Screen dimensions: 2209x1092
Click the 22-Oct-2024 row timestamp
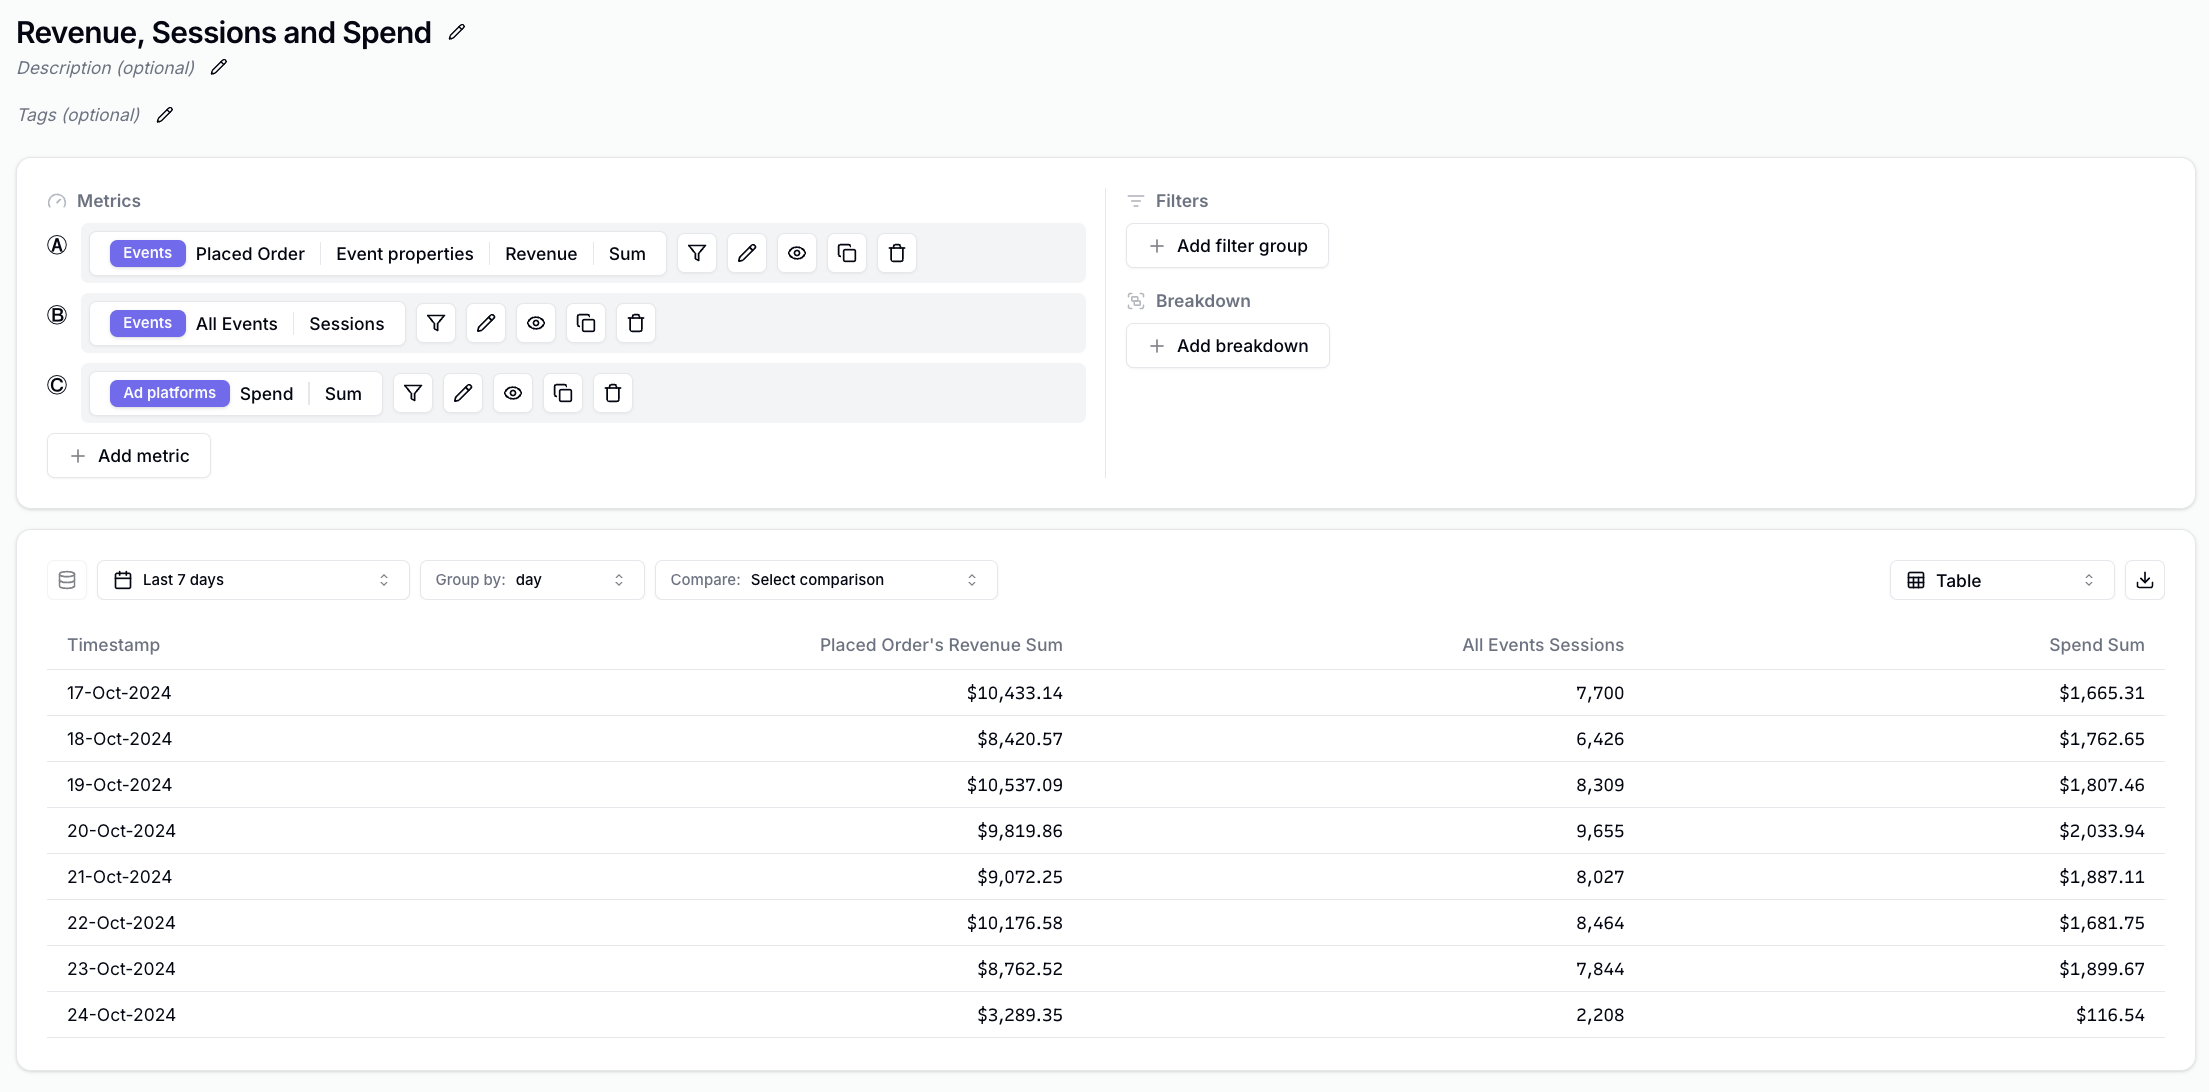122,923
